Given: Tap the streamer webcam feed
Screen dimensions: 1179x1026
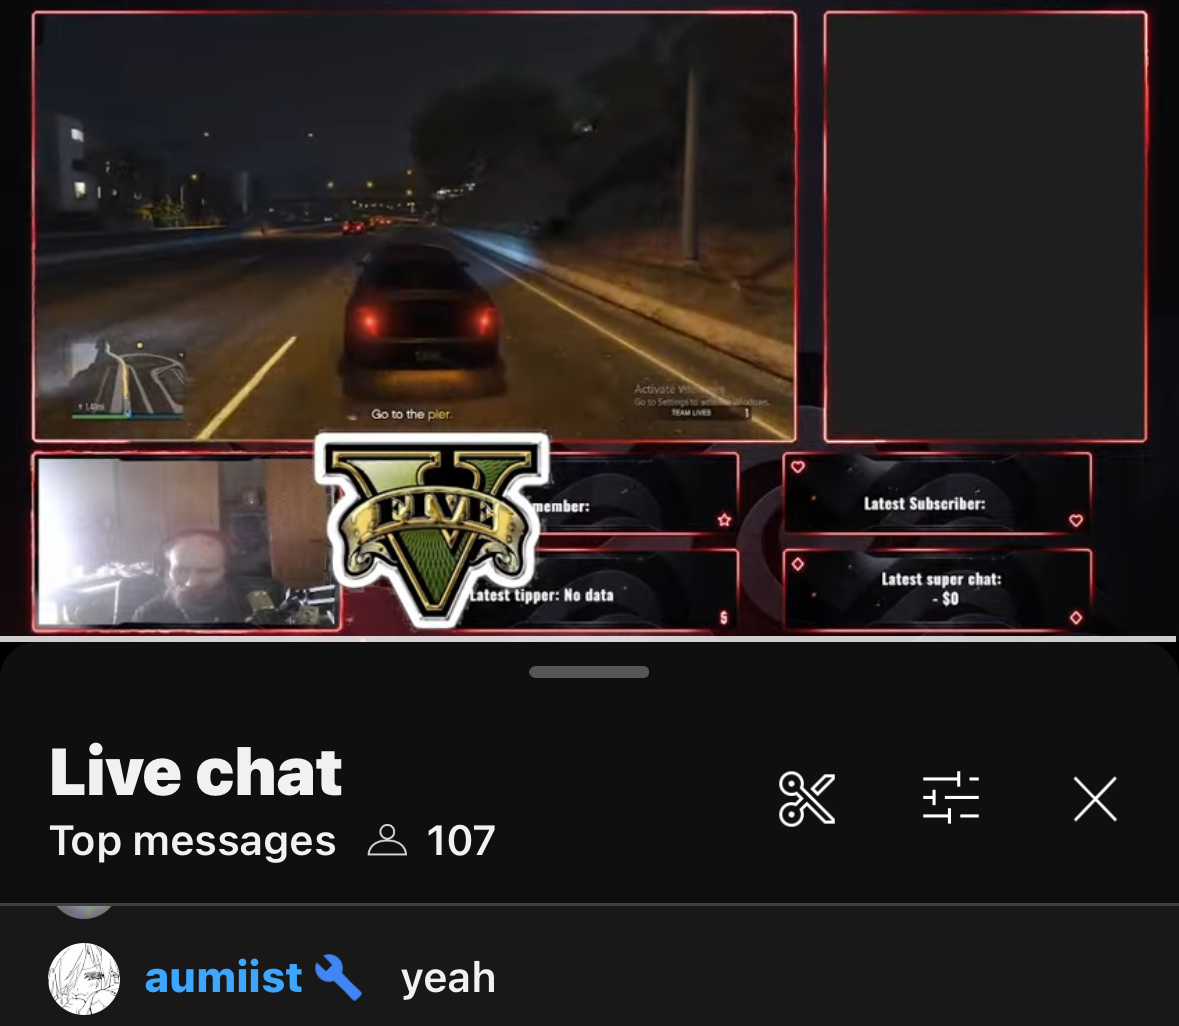Looking at the screenshot, I should click(186, 541).
